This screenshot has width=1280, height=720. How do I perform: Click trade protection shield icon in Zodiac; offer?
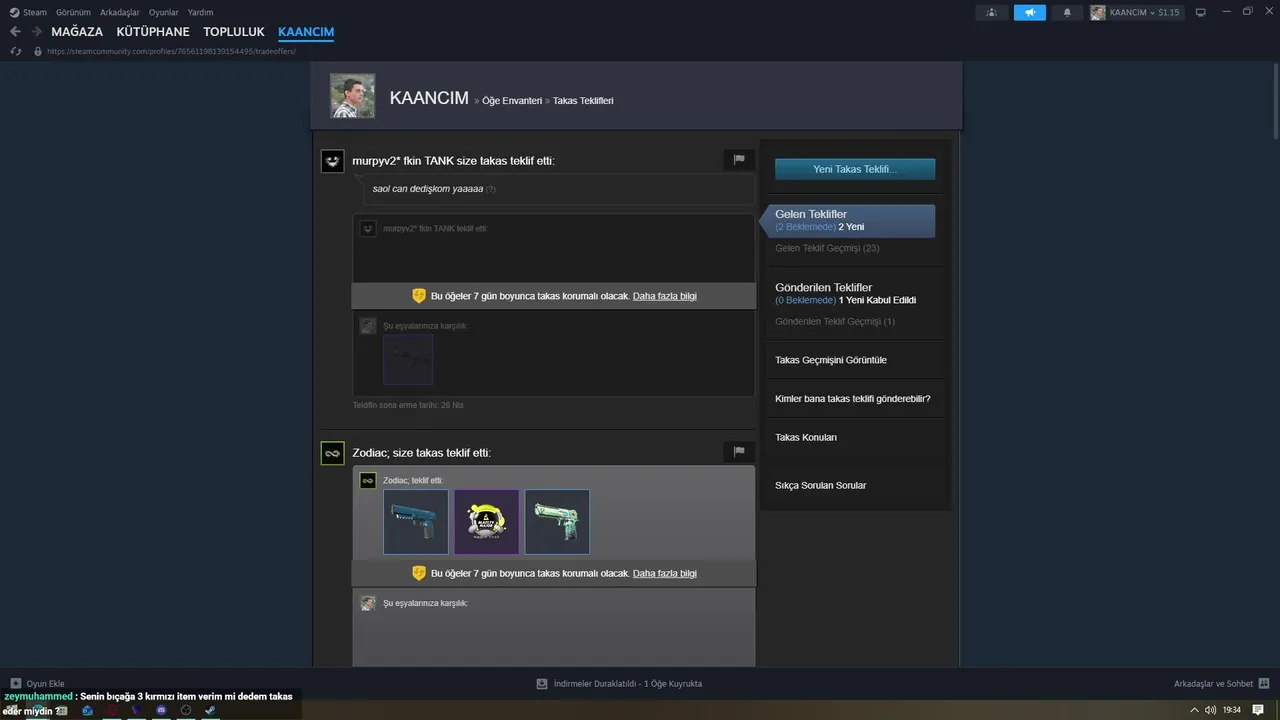pyautogui.click(x=419, y=573)
